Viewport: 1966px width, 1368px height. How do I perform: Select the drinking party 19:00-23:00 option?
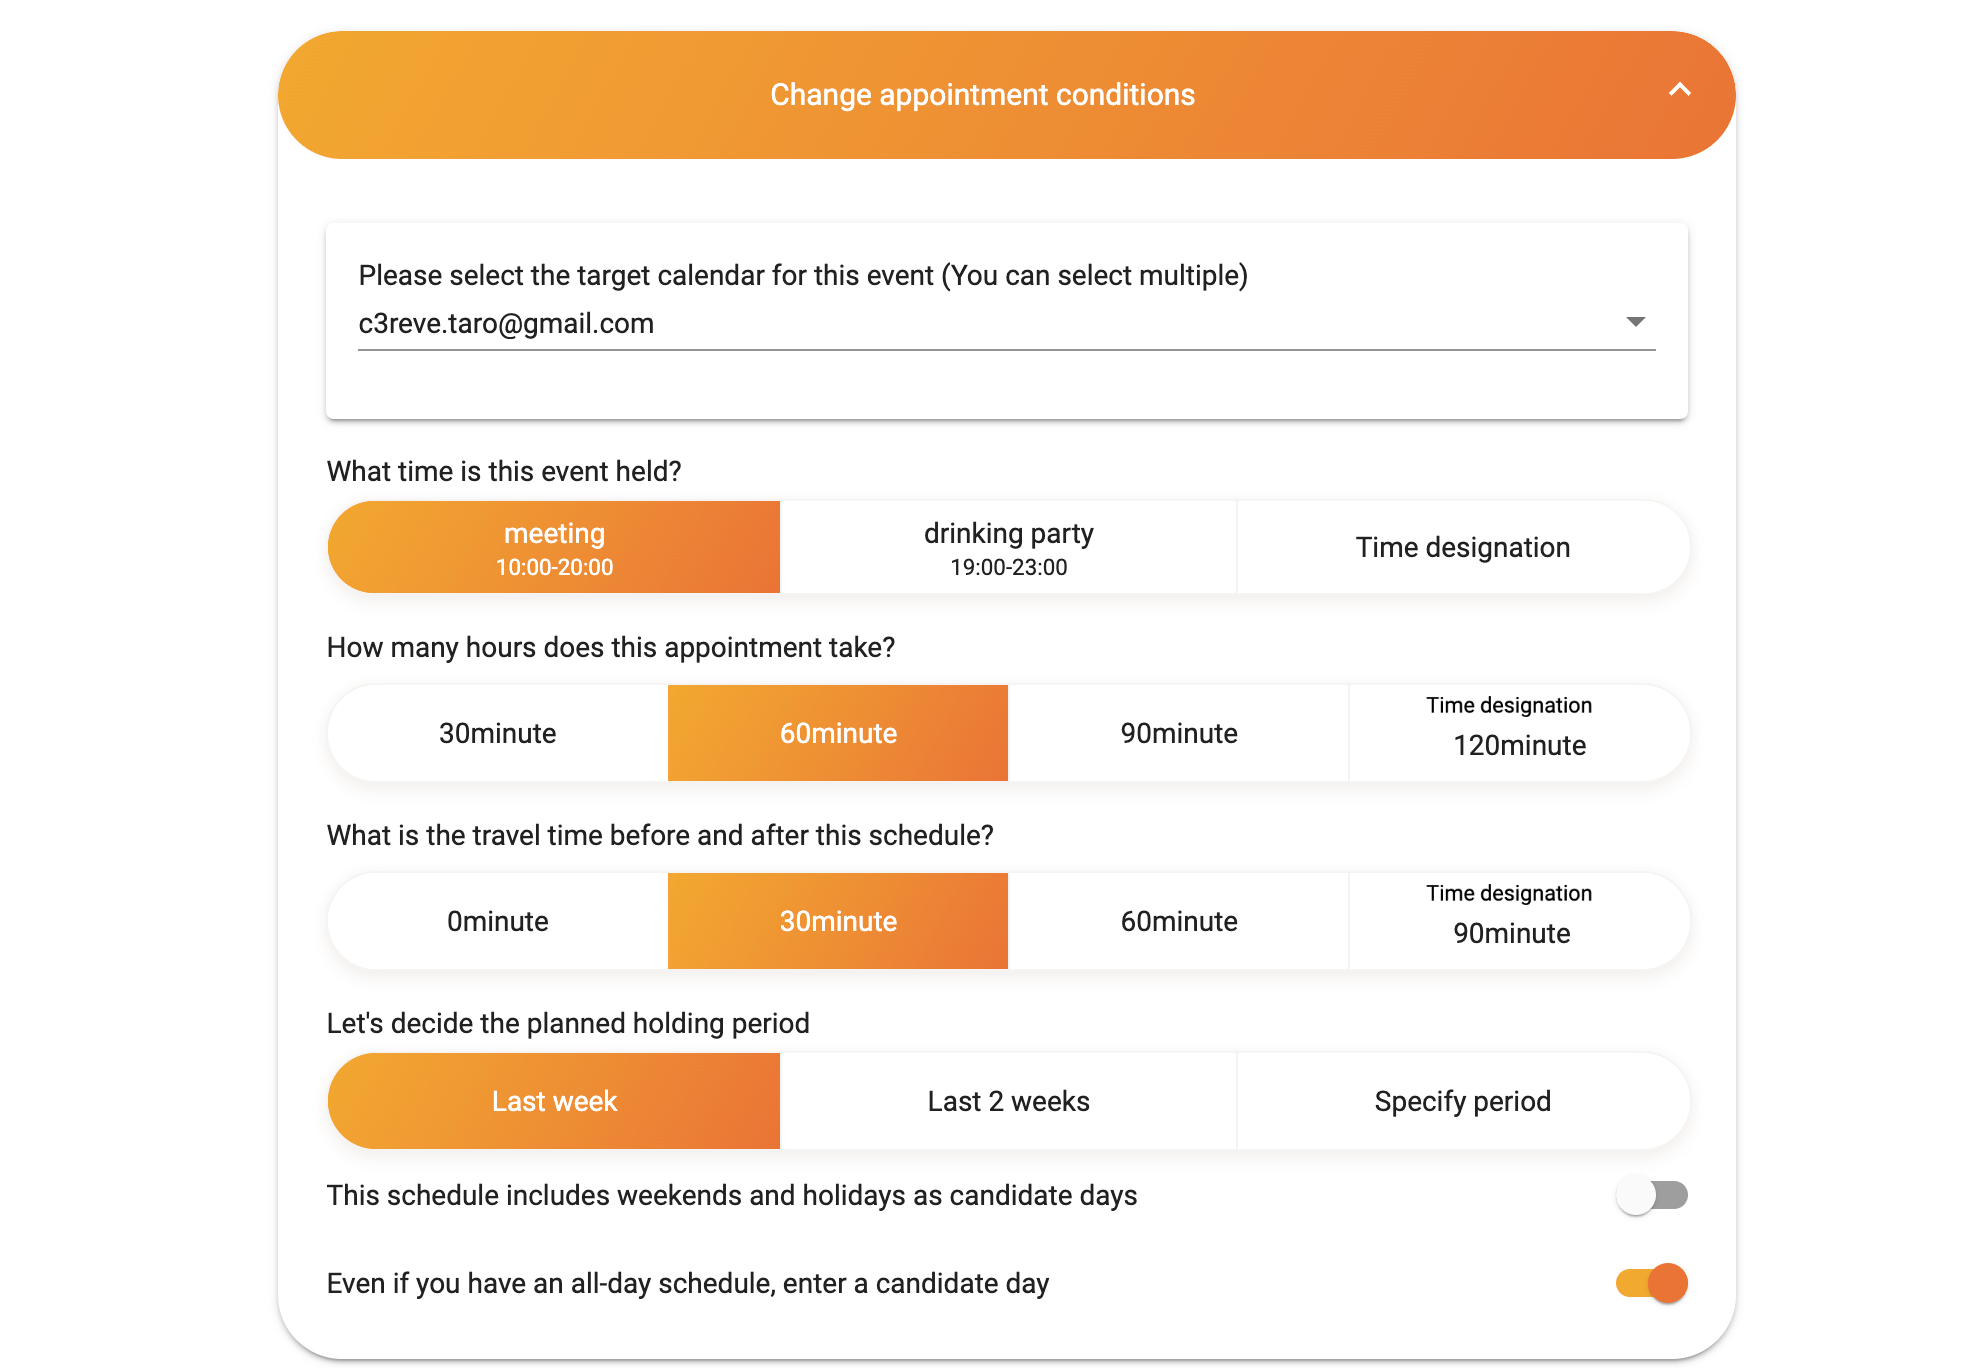(1008, 548)
